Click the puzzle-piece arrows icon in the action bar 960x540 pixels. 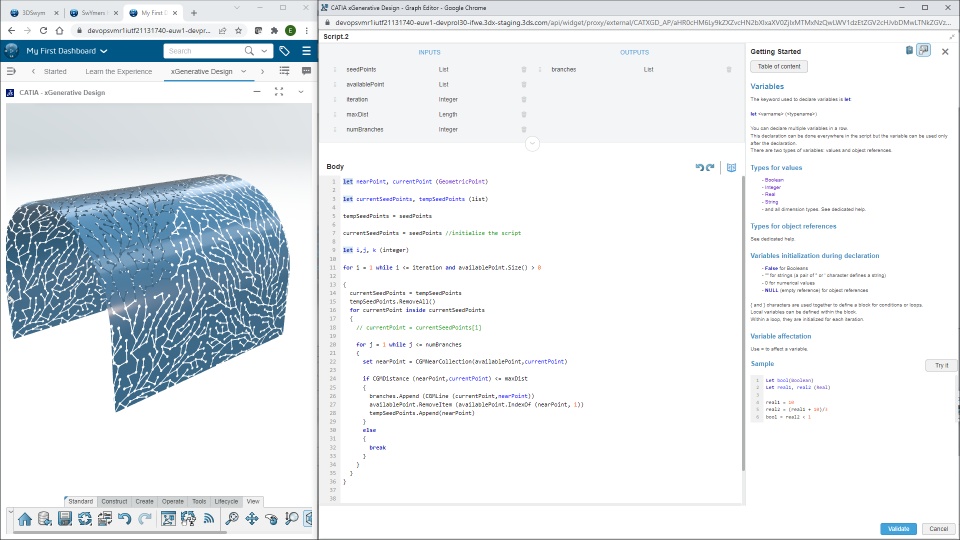point(188,519)
